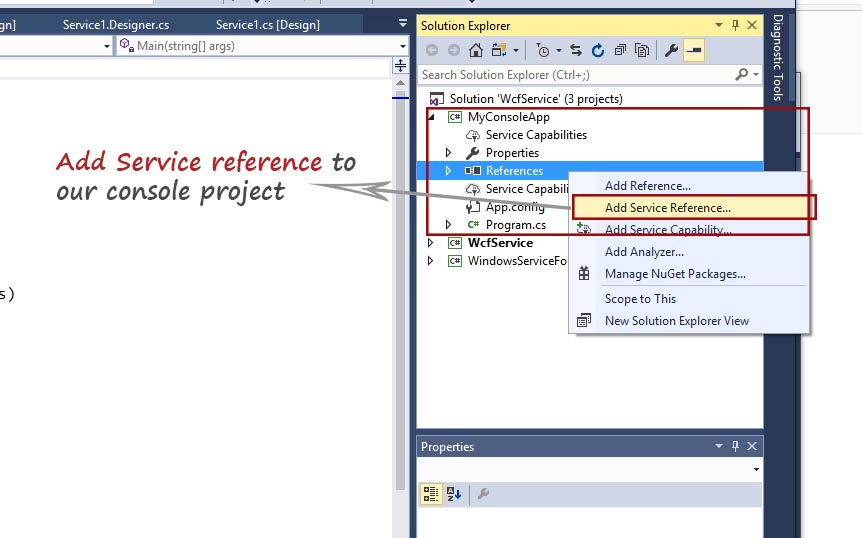The width and height of the screenshot is (862, 538).
Task: Switch to Service1.cs [Design] tab
Action: 268,25
